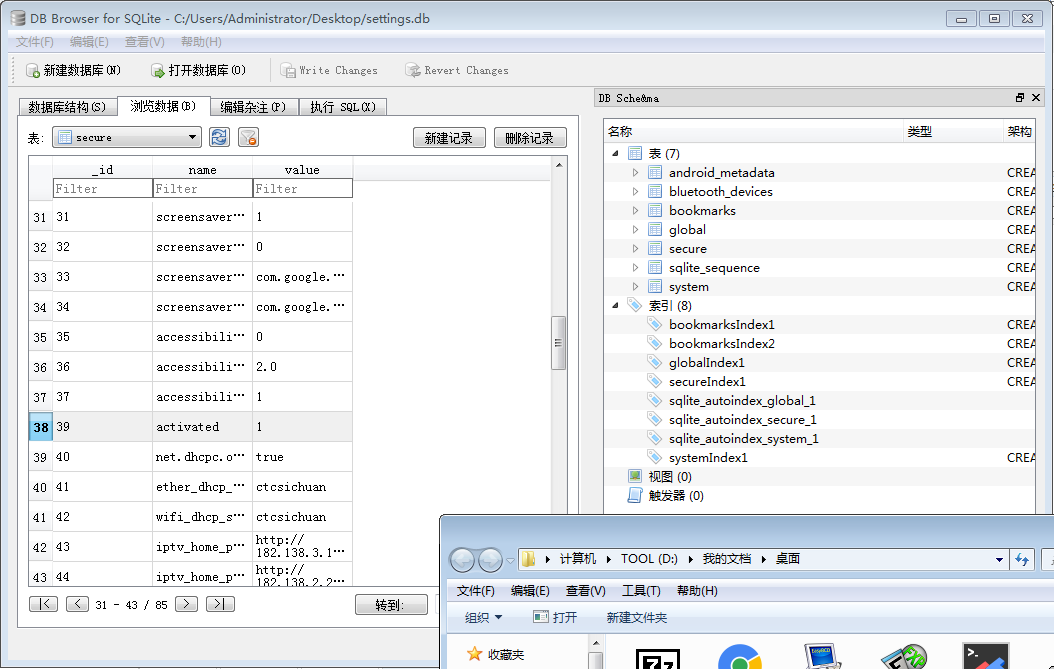Select the 视图 (0) views node
This screenshot has width=1054, height=669.
coord(670,477)
